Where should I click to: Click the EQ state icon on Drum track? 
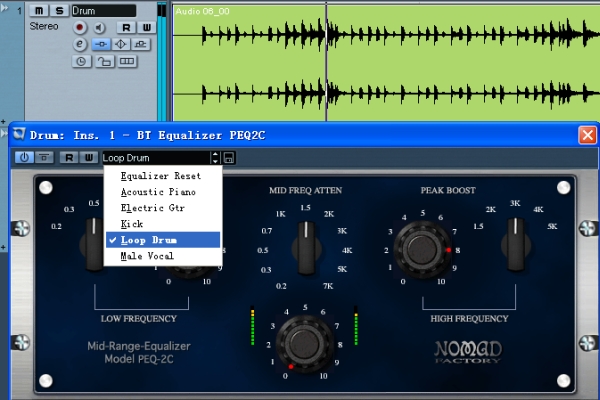[121, 44]
